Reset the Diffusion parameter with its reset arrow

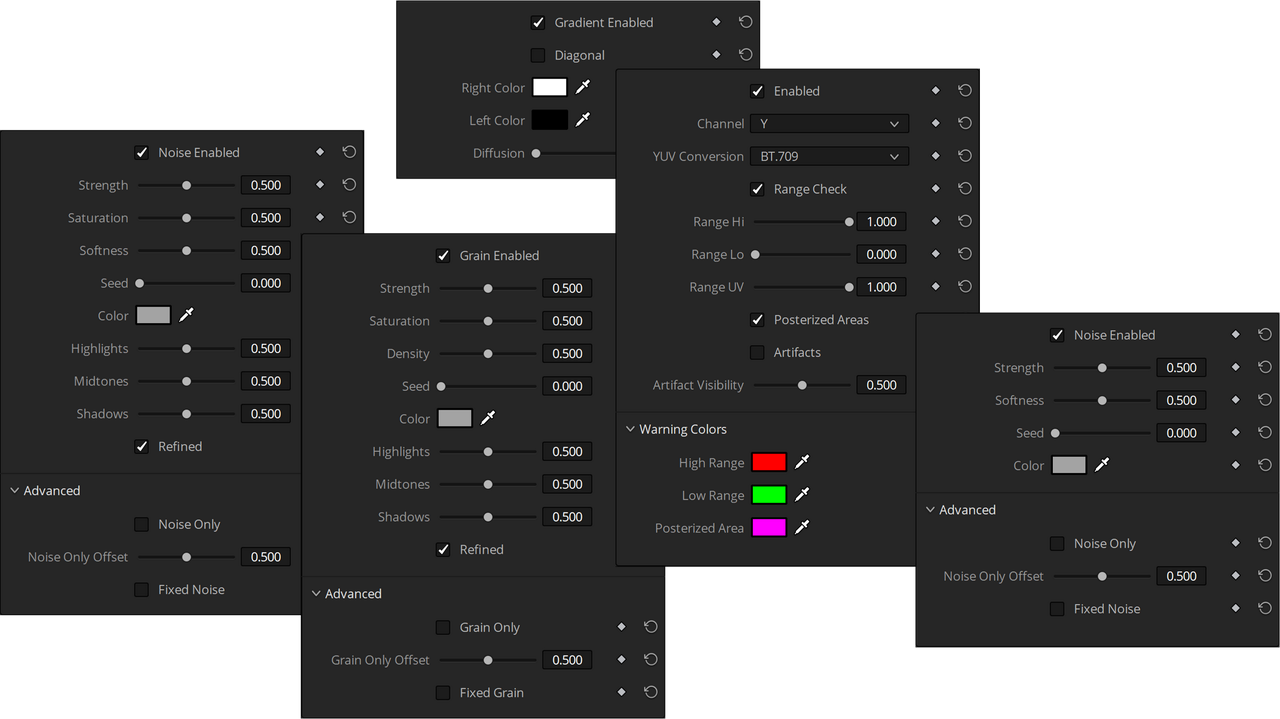[x=745, y=153]
